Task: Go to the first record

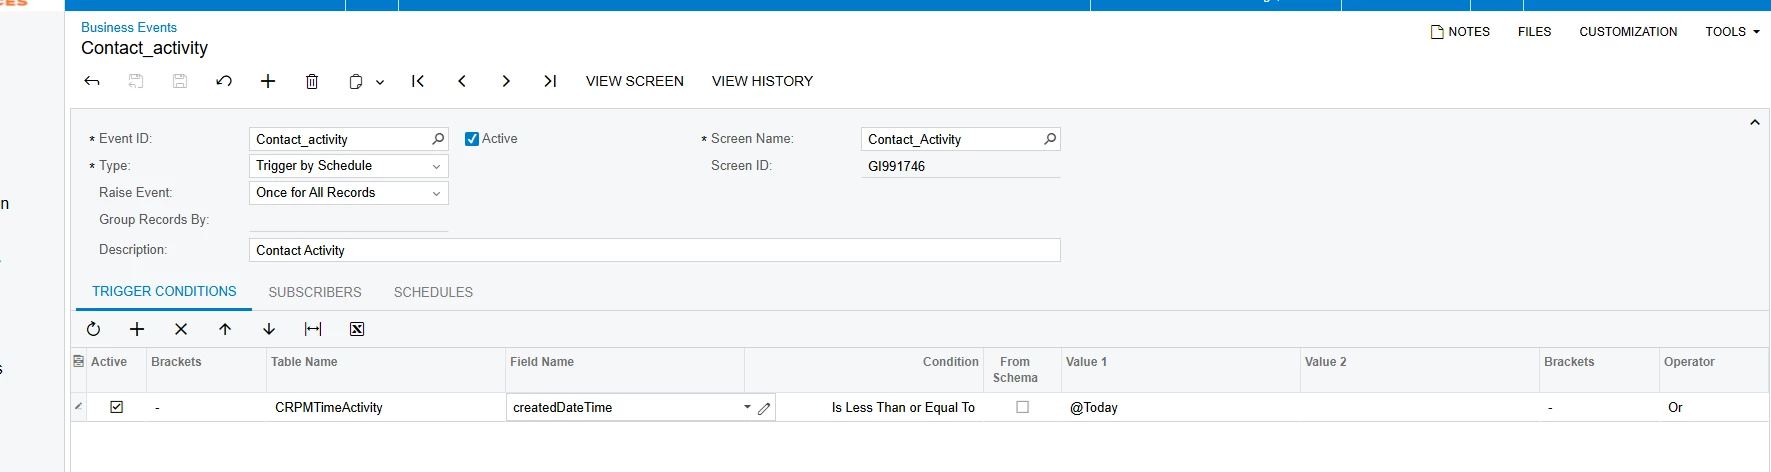Action: [x=418, y=81]
